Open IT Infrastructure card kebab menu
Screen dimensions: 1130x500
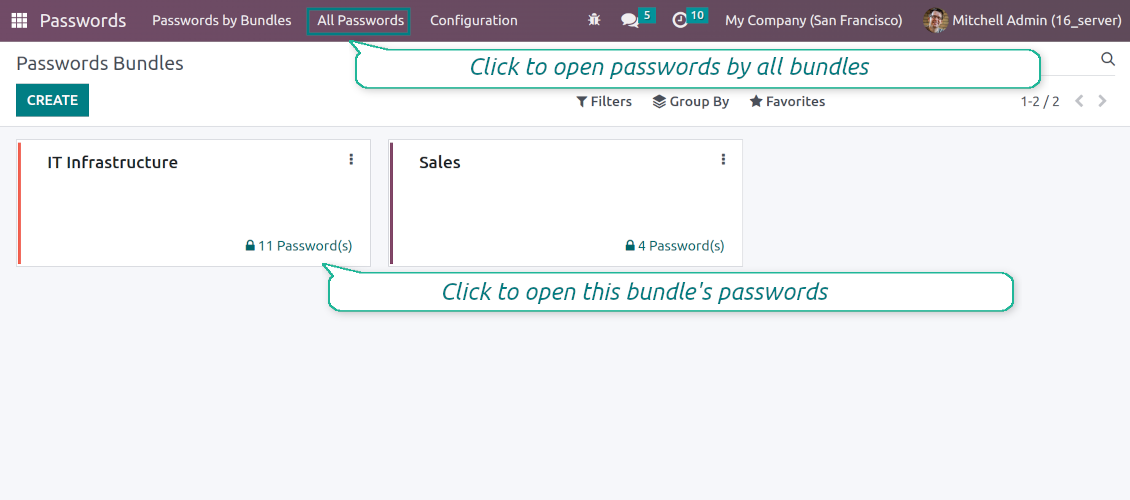tap(351, 160)
